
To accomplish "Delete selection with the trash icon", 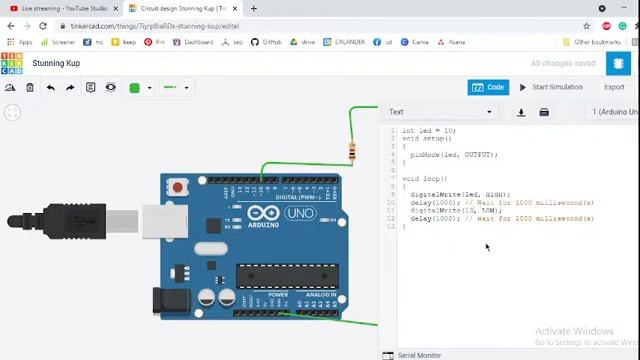I will (30, 87).
